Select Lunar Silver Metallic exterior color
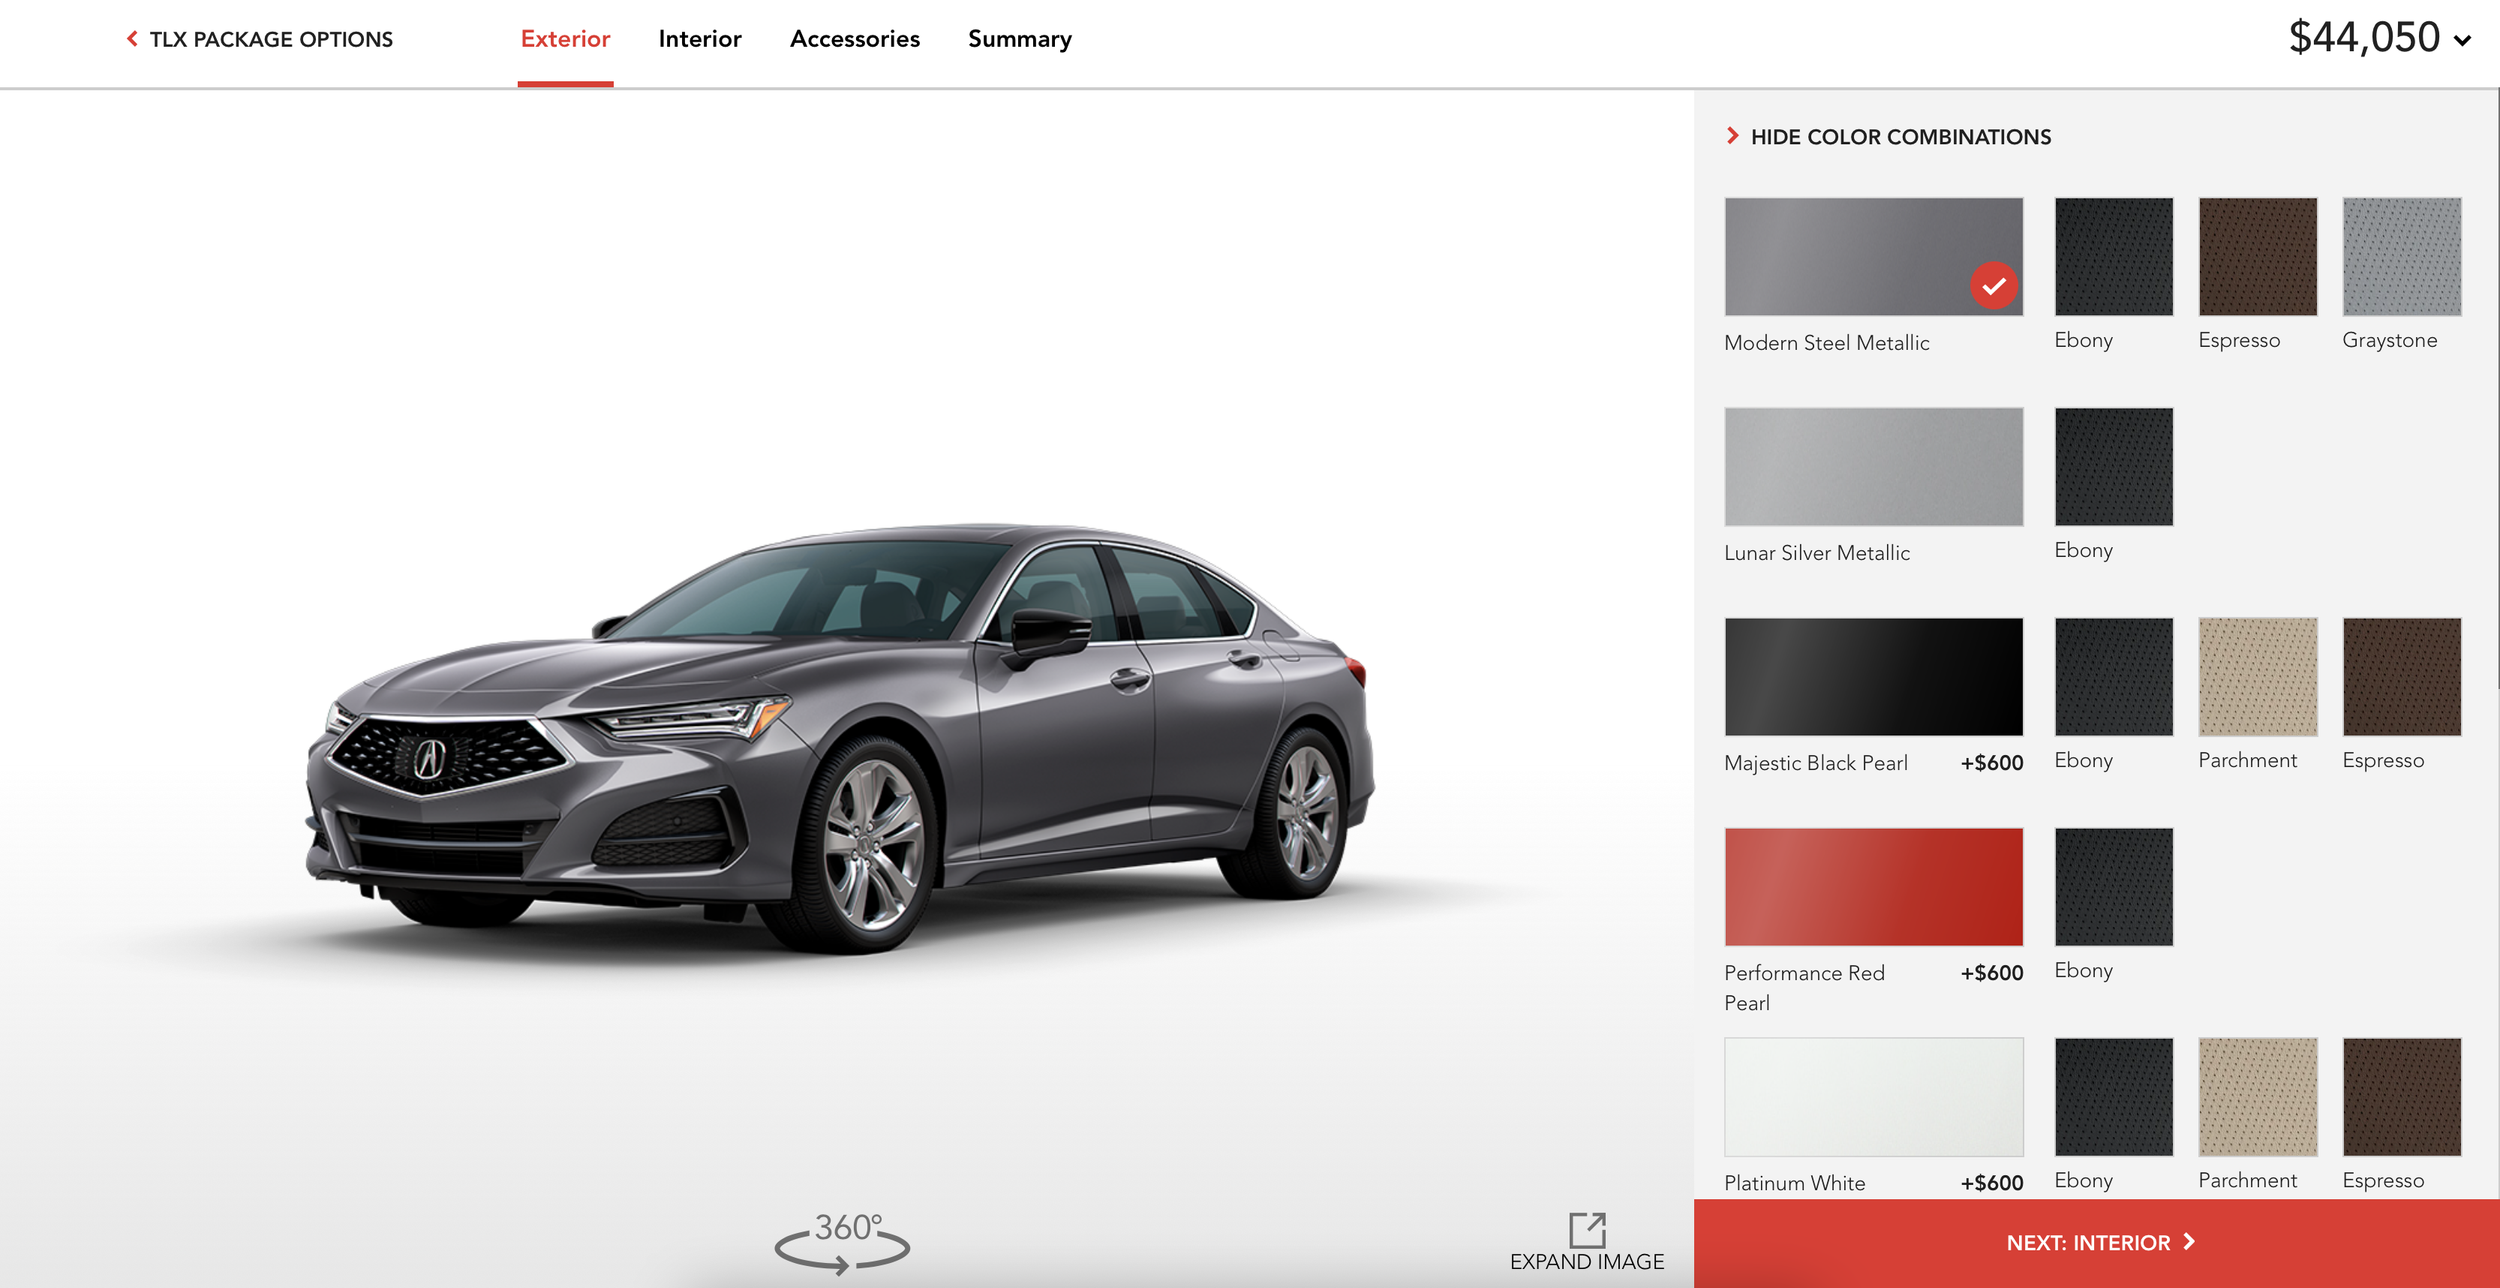 1874,467
